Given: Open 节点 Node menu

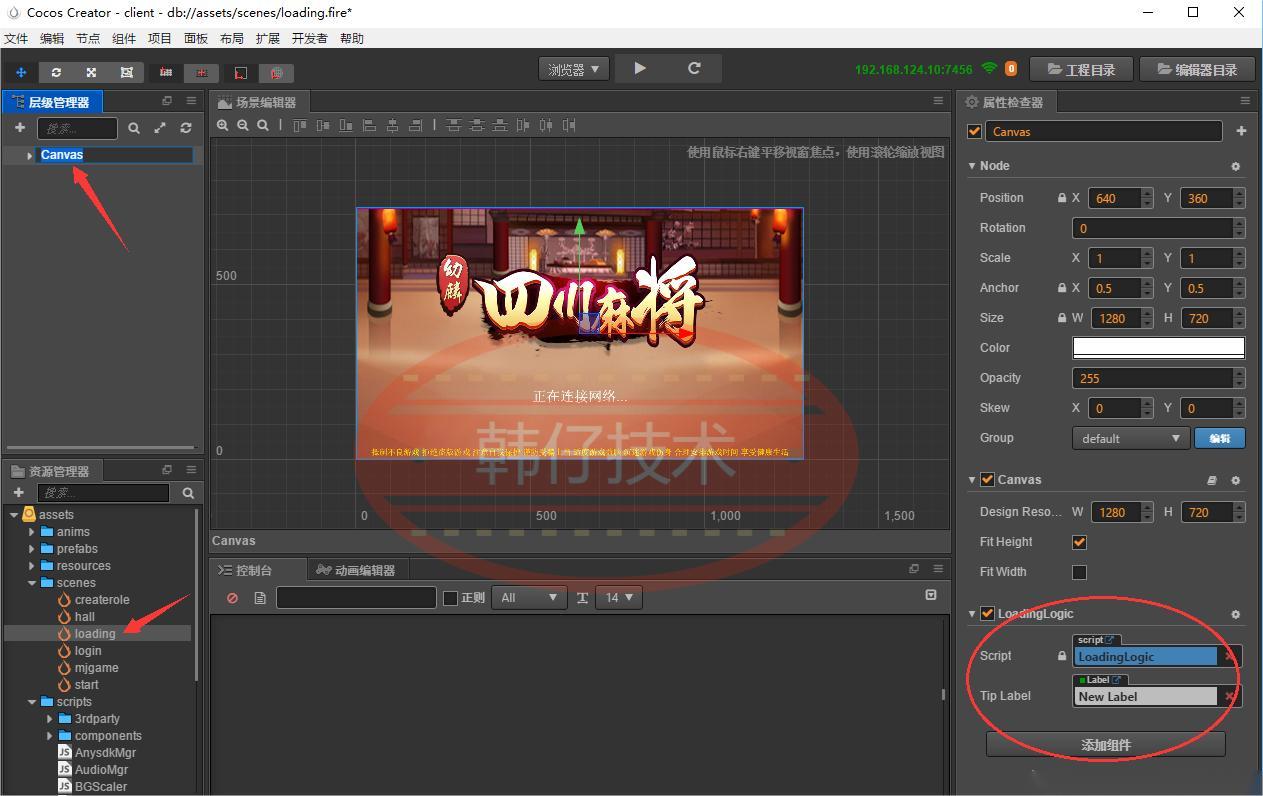Looking at the screenshot, I should coord(88,38).
